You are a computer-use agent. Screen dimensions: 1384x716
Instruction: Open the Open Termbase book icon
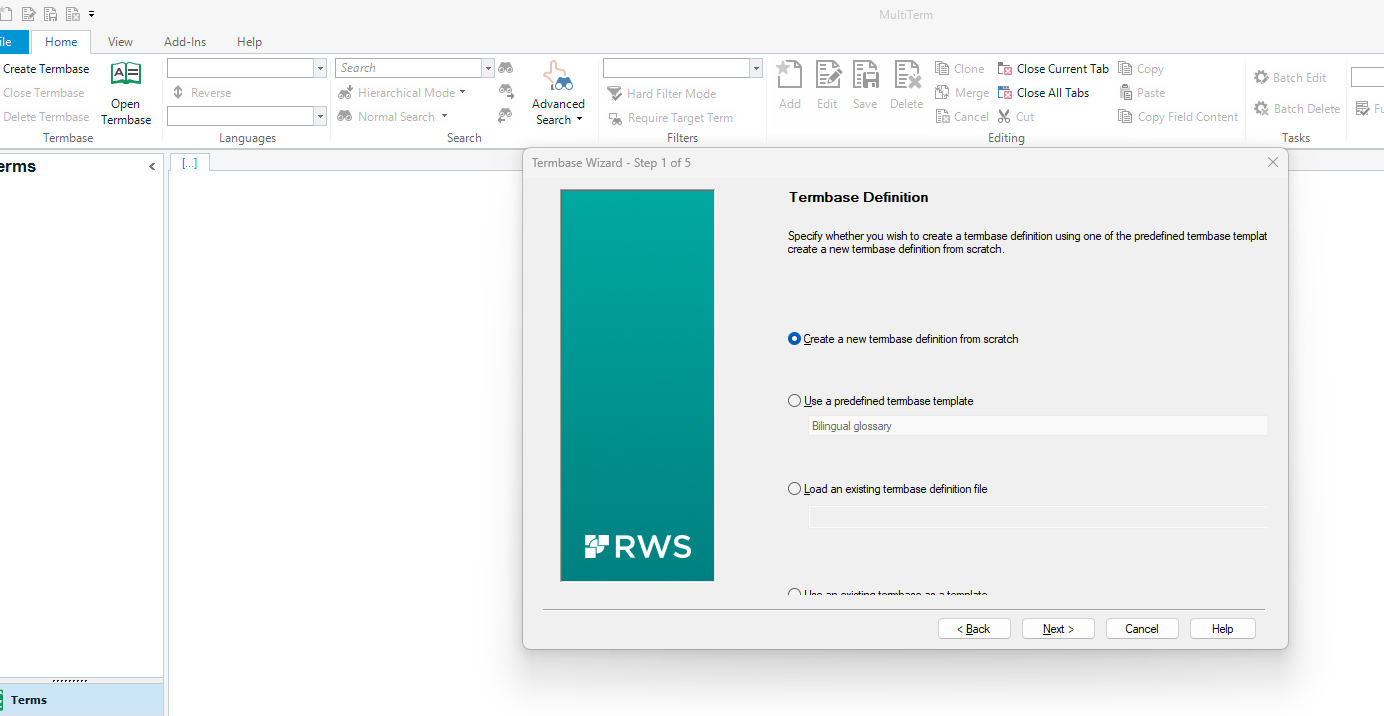tap(126, 74)
